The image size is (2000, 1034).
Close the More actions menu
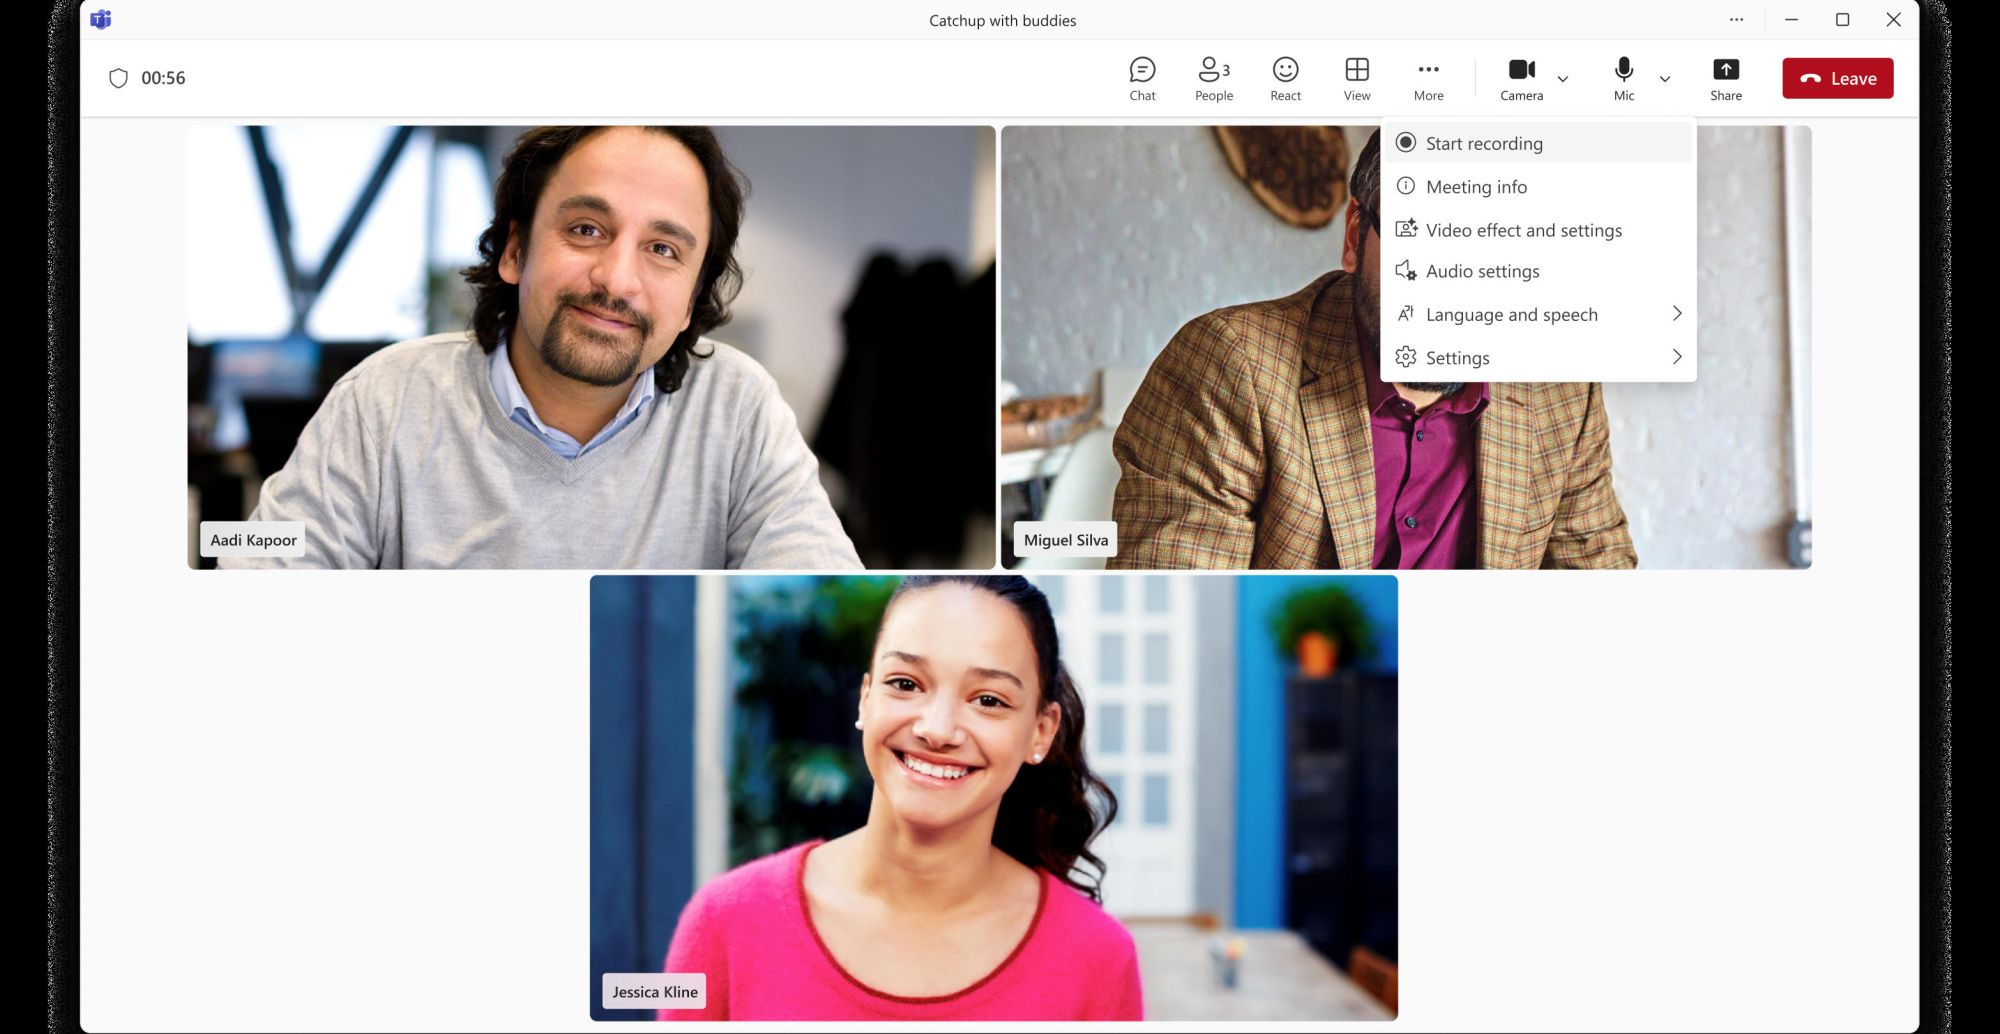[1428, 78]
